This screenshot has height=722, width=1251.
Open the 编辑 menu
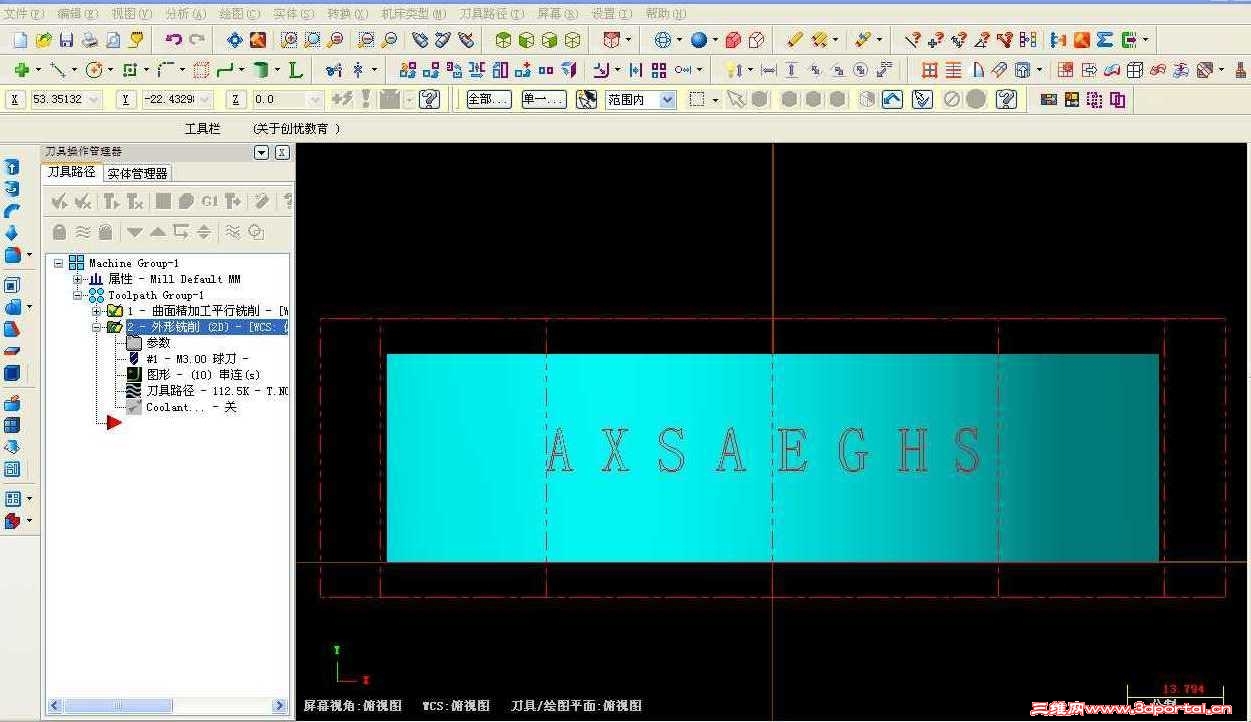pos(78,13)
